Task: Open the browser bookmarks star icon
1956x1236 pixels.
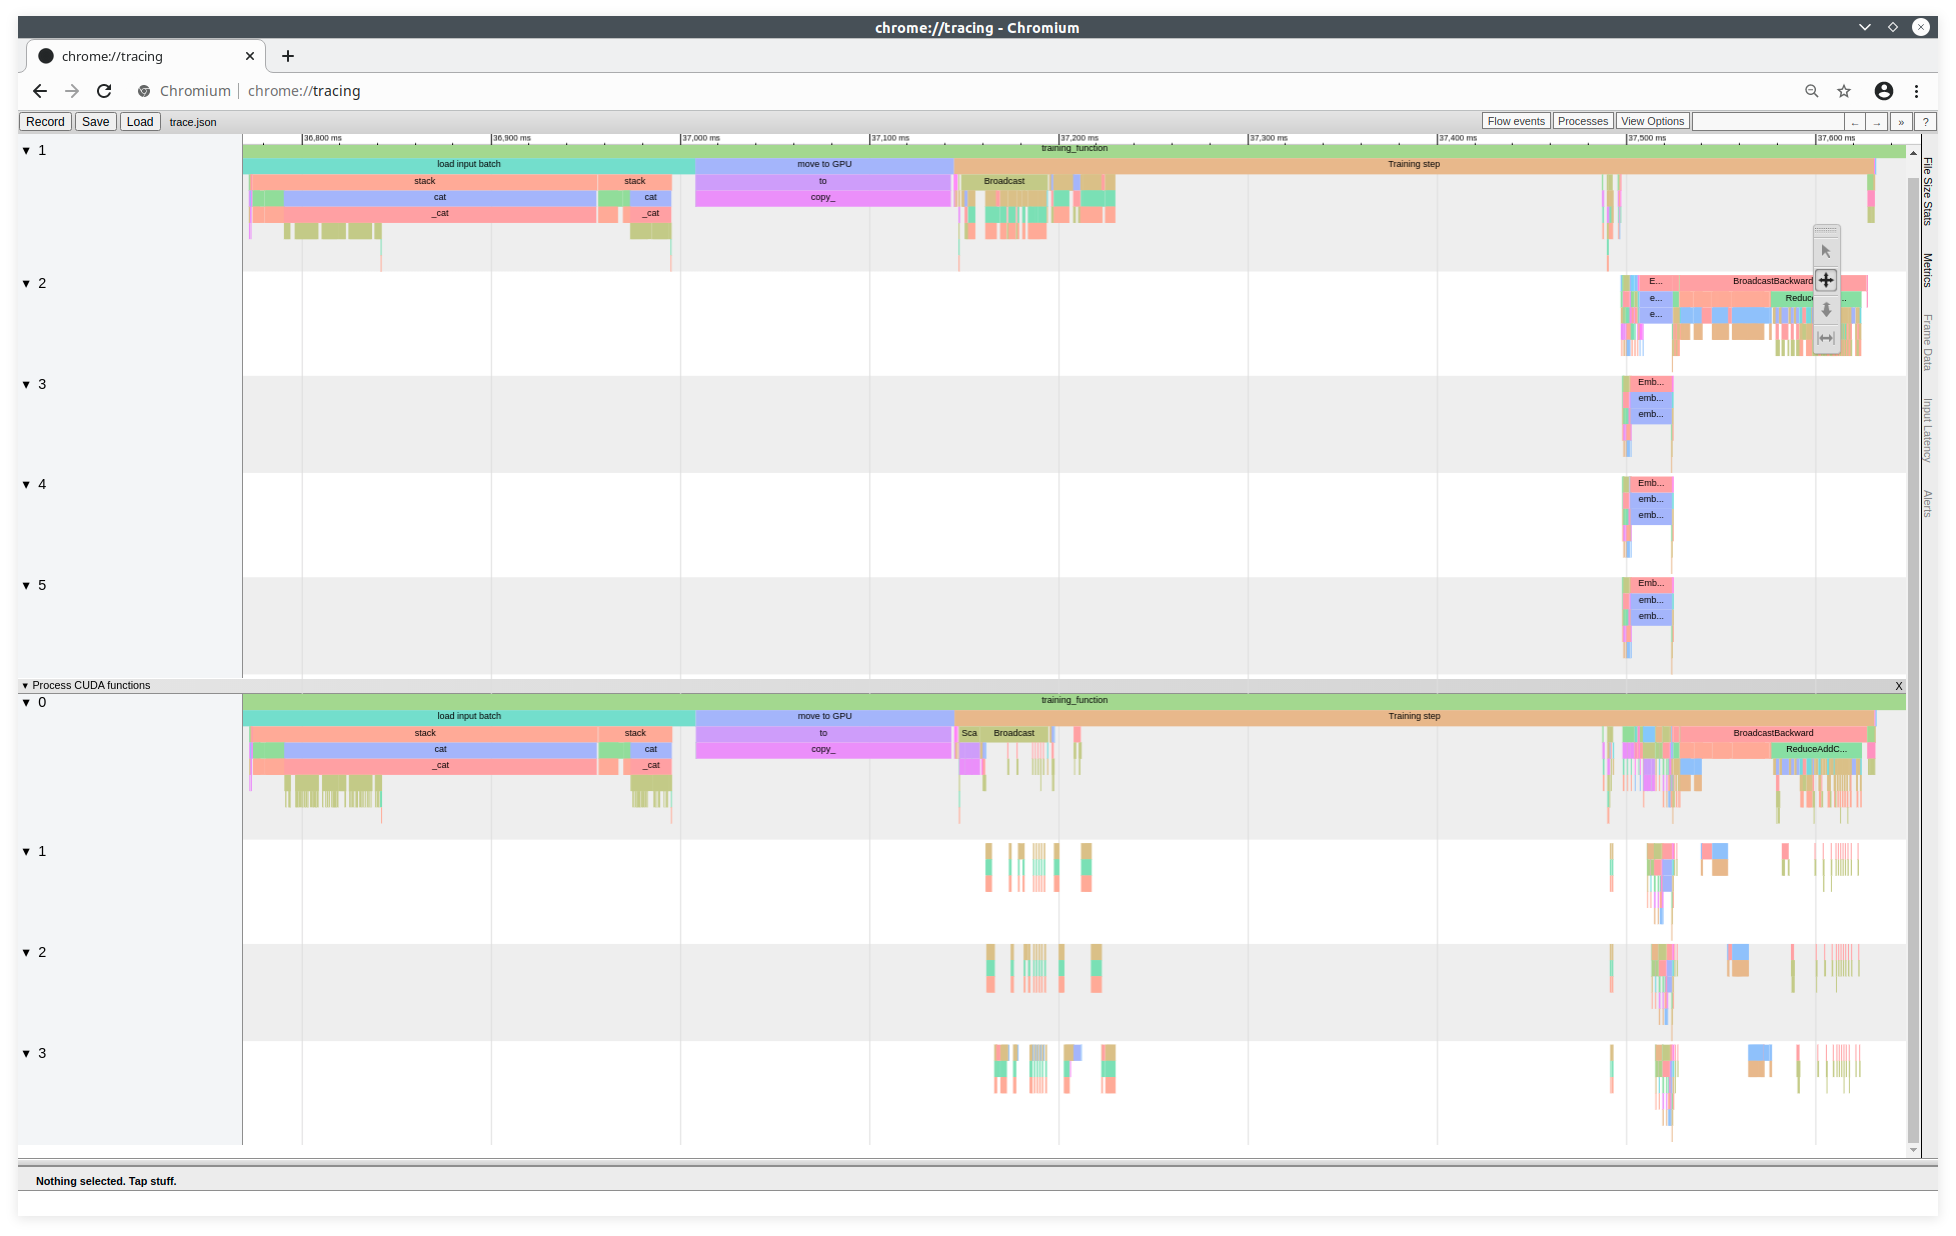Action: (x=1843, y=91)
